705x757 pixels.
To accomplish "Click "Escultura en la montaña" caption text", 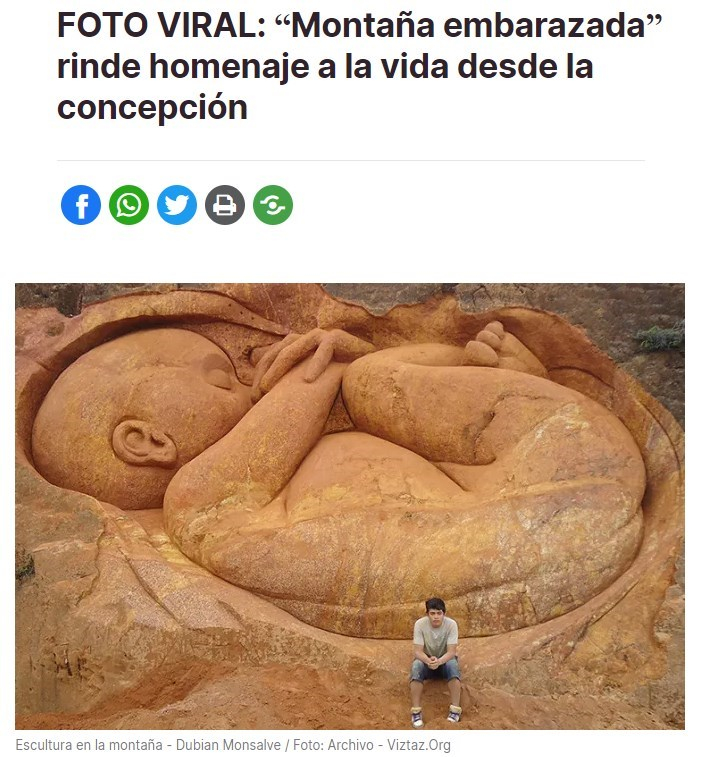I will (x=89, y=745).
